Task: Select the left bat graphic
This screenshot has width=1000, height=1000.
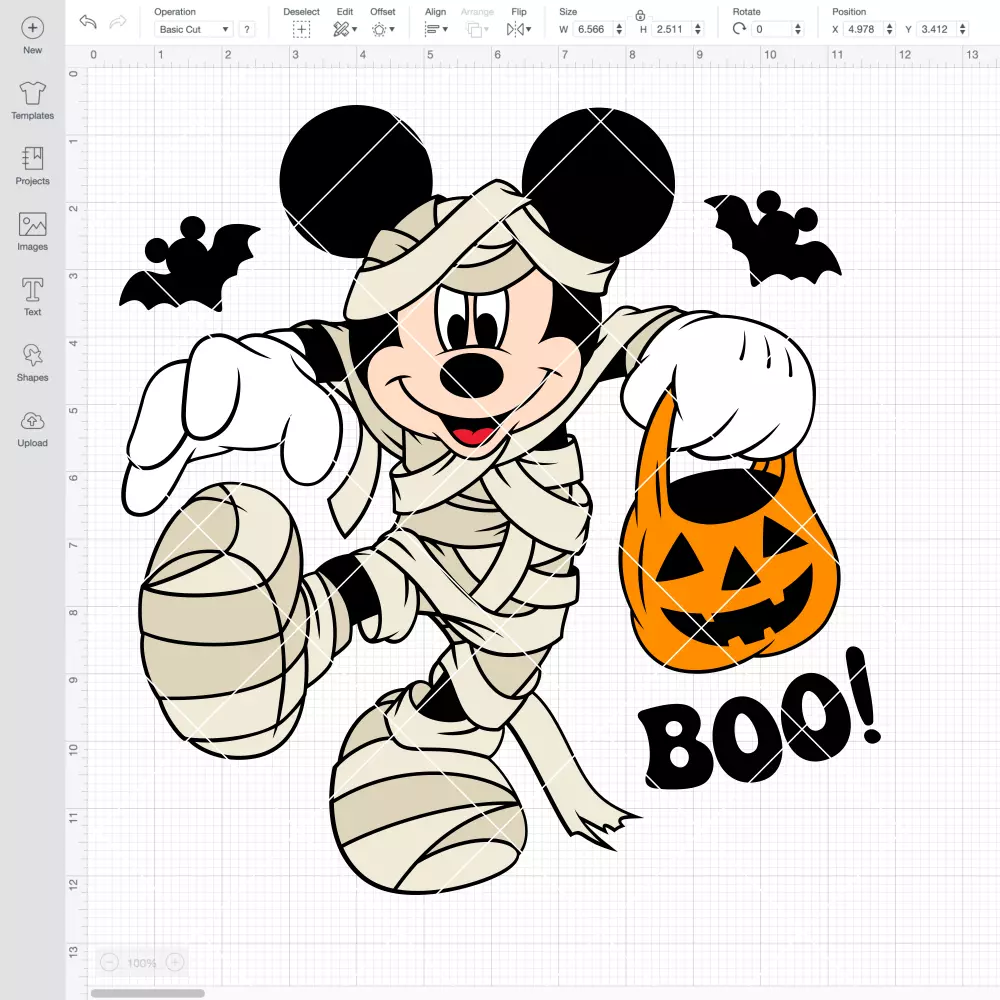Action: coord(189,264)
